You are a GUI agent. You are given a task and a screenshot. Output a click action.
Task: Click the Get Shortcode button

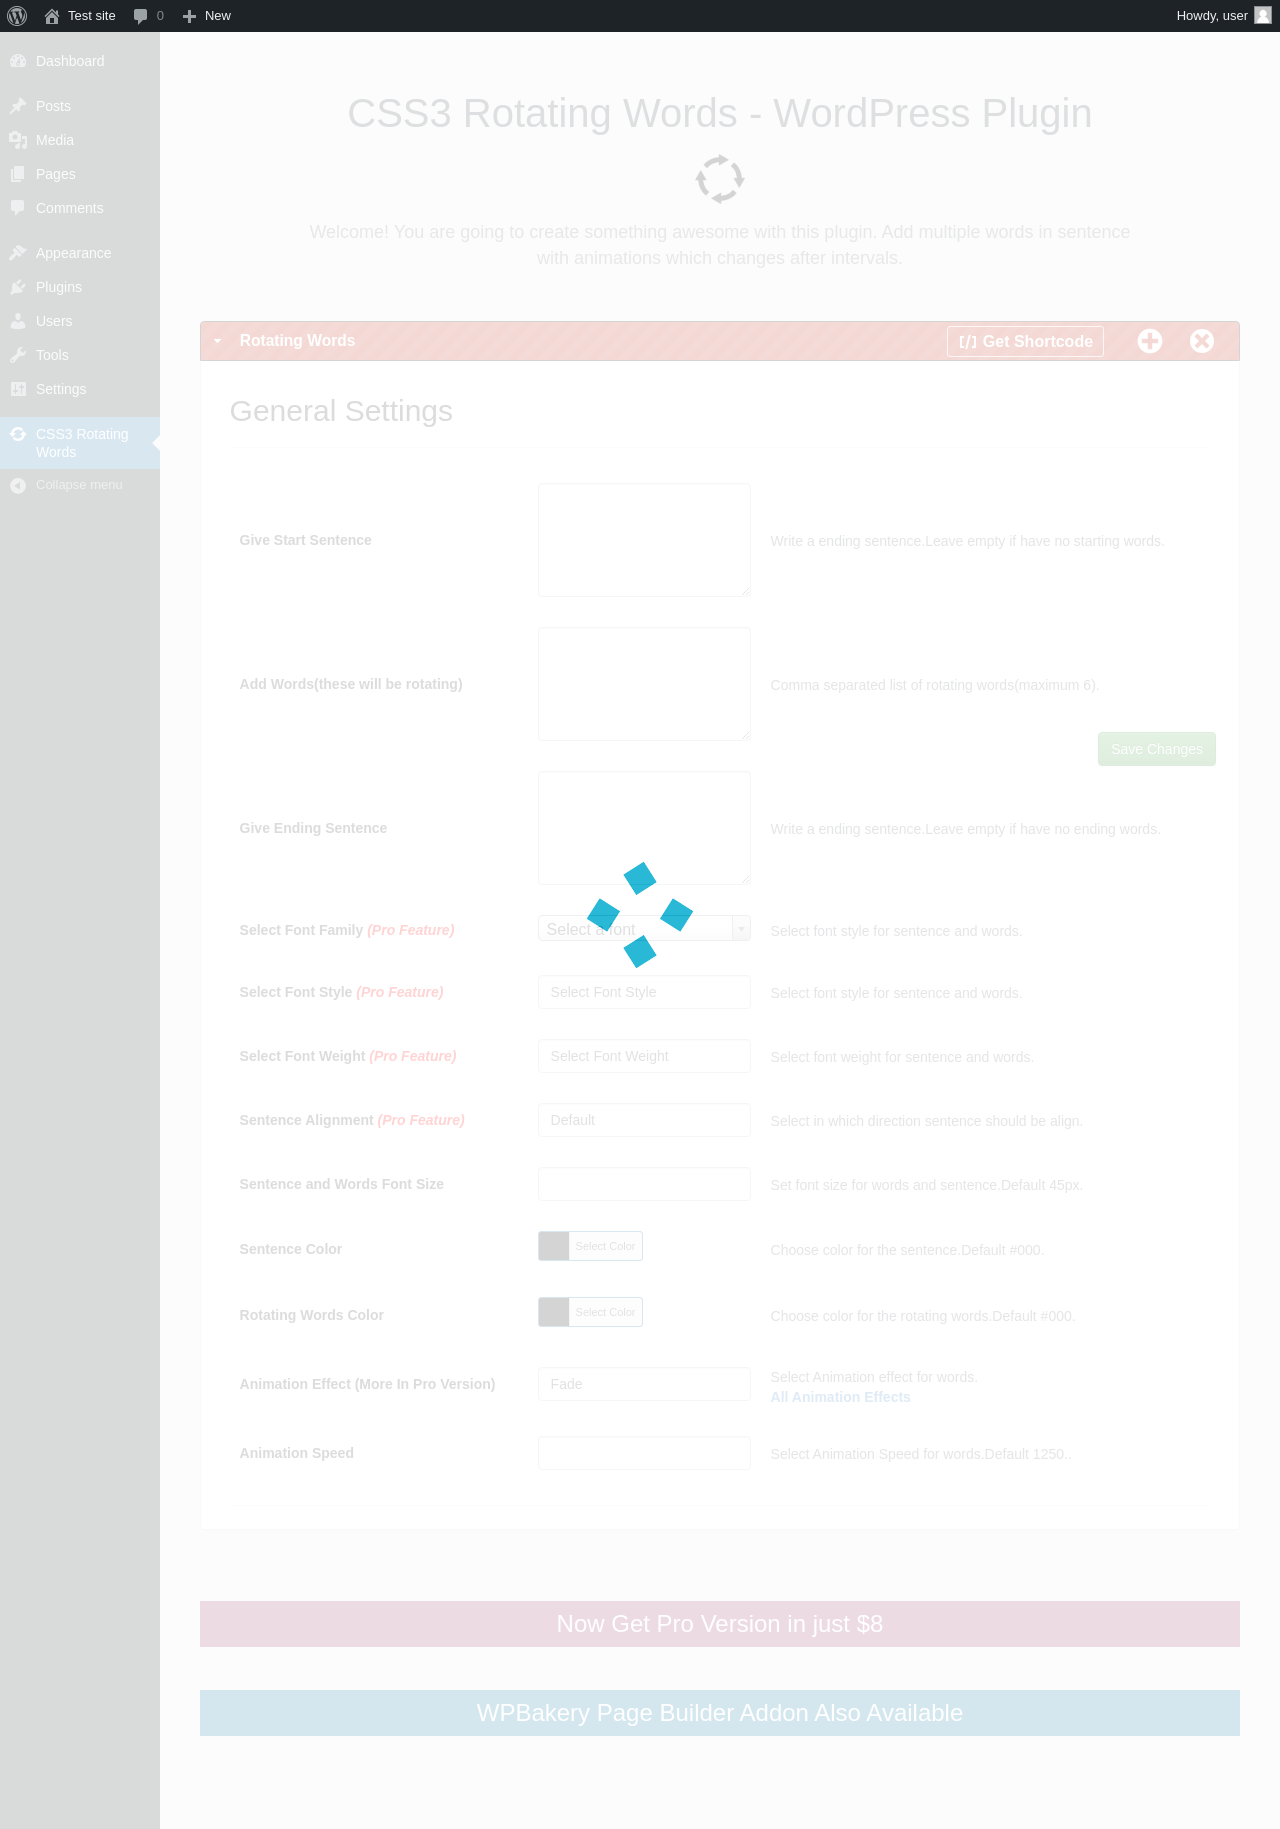(x=1025, y=341)
